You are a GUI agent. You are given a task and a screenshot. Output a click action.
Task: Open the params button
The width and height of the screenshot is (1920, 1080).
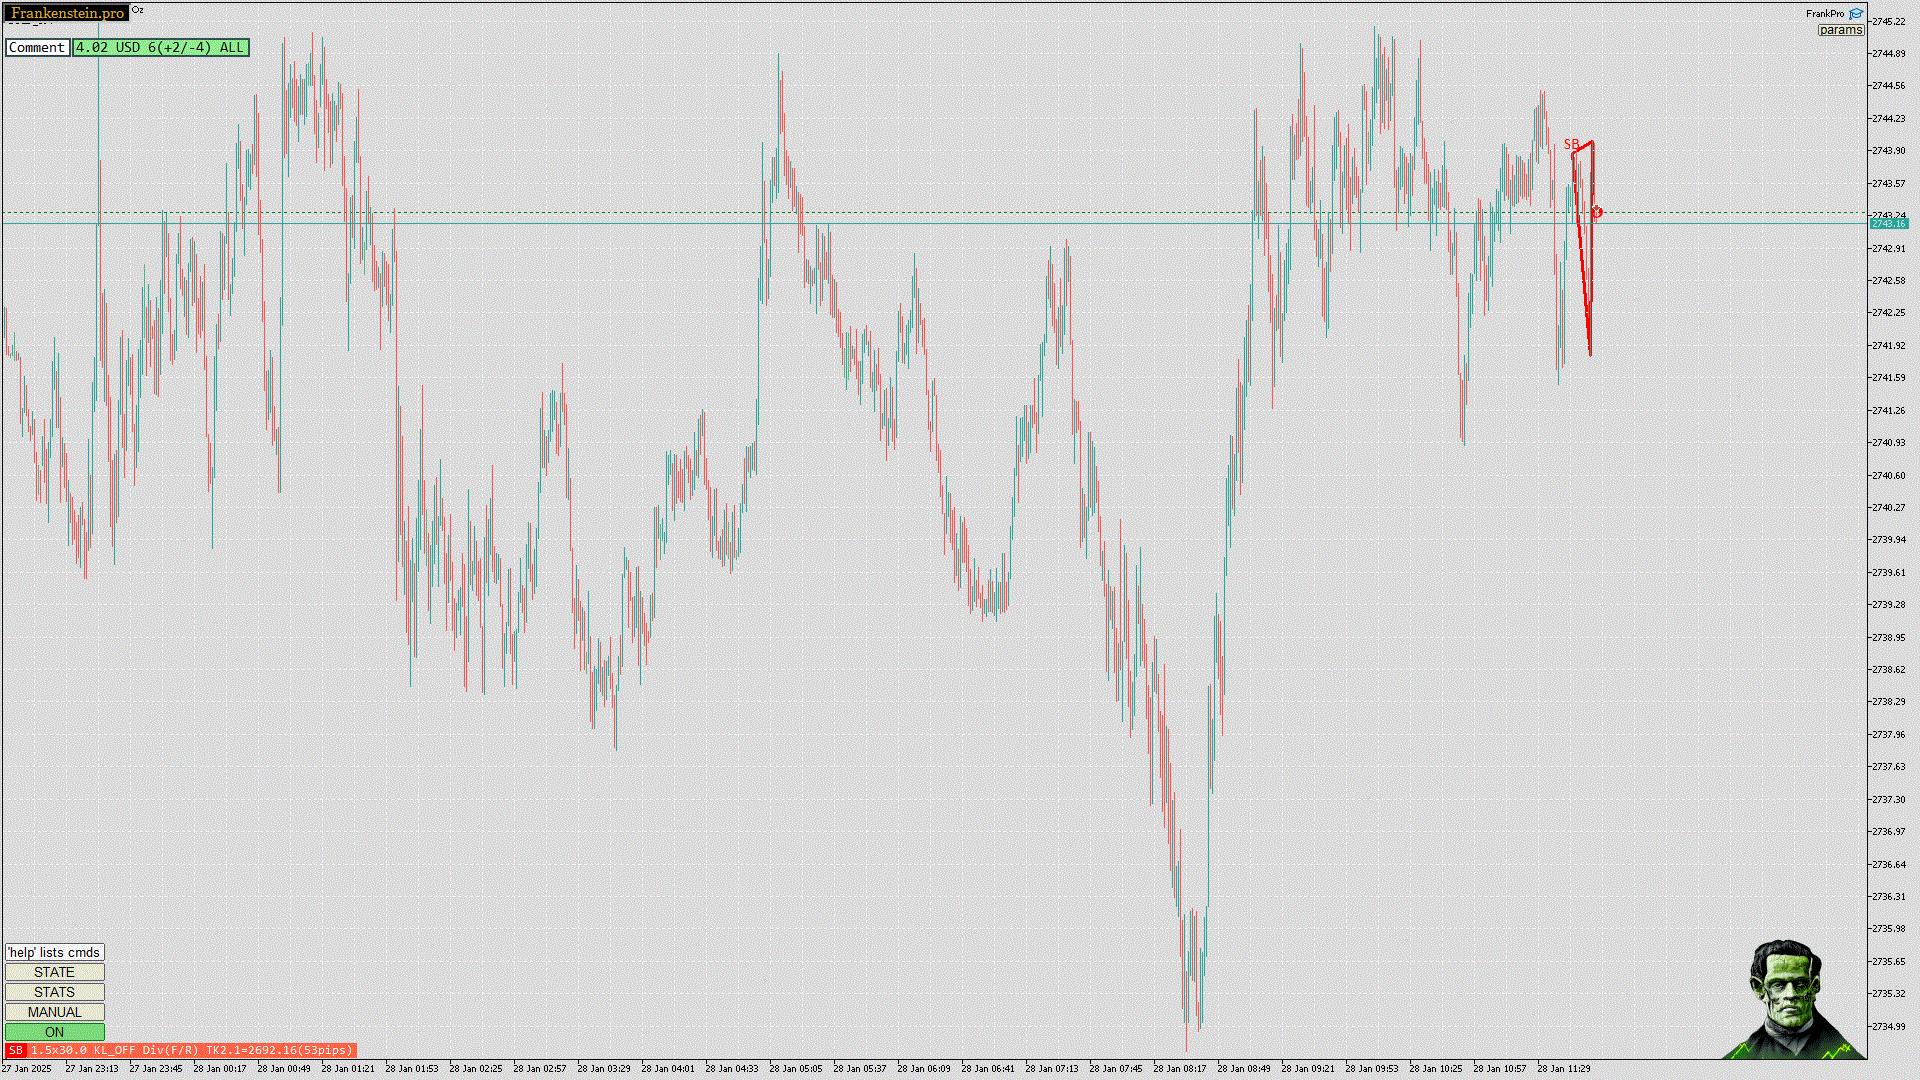tap(1840, 30)
